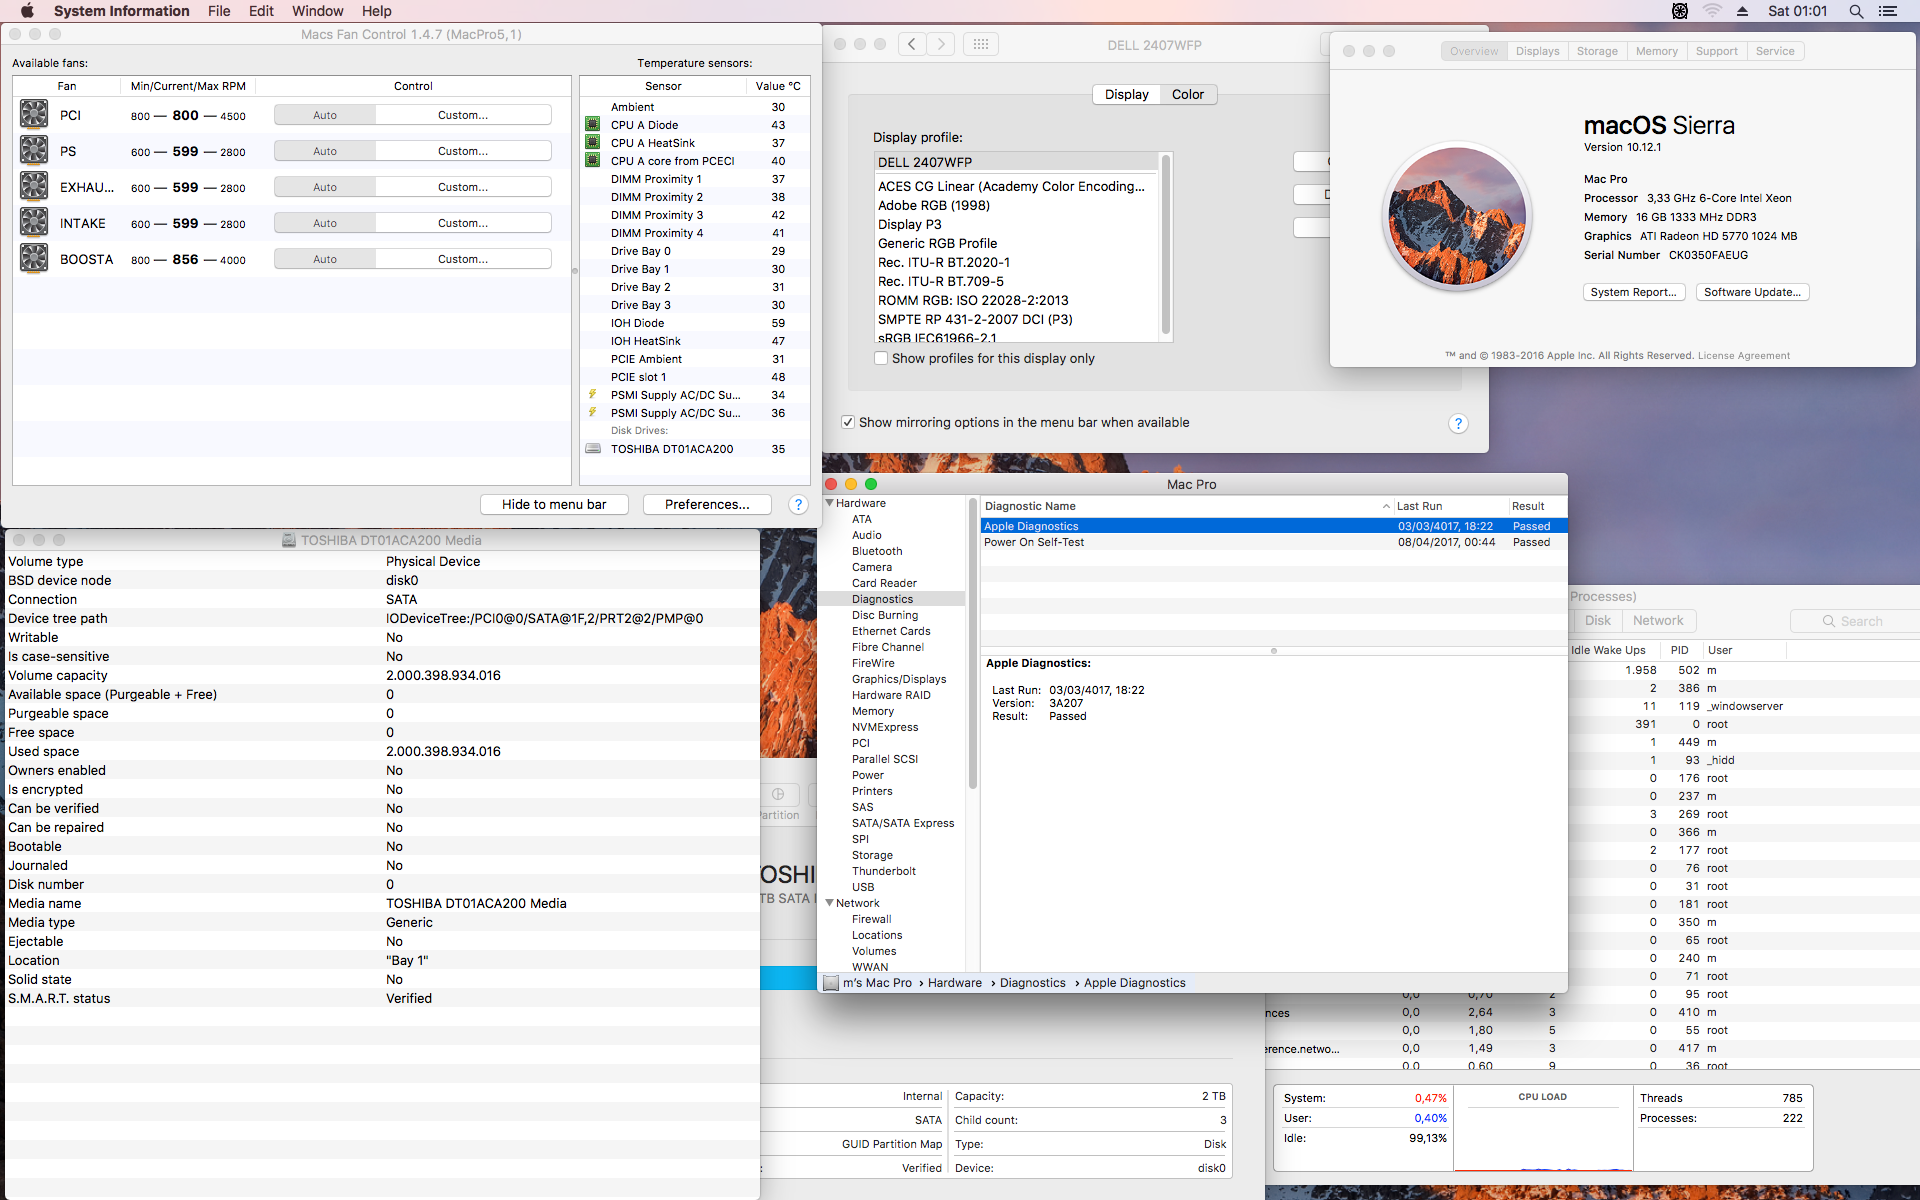Click the Wi-Fi status icon

click(1712, 11)
